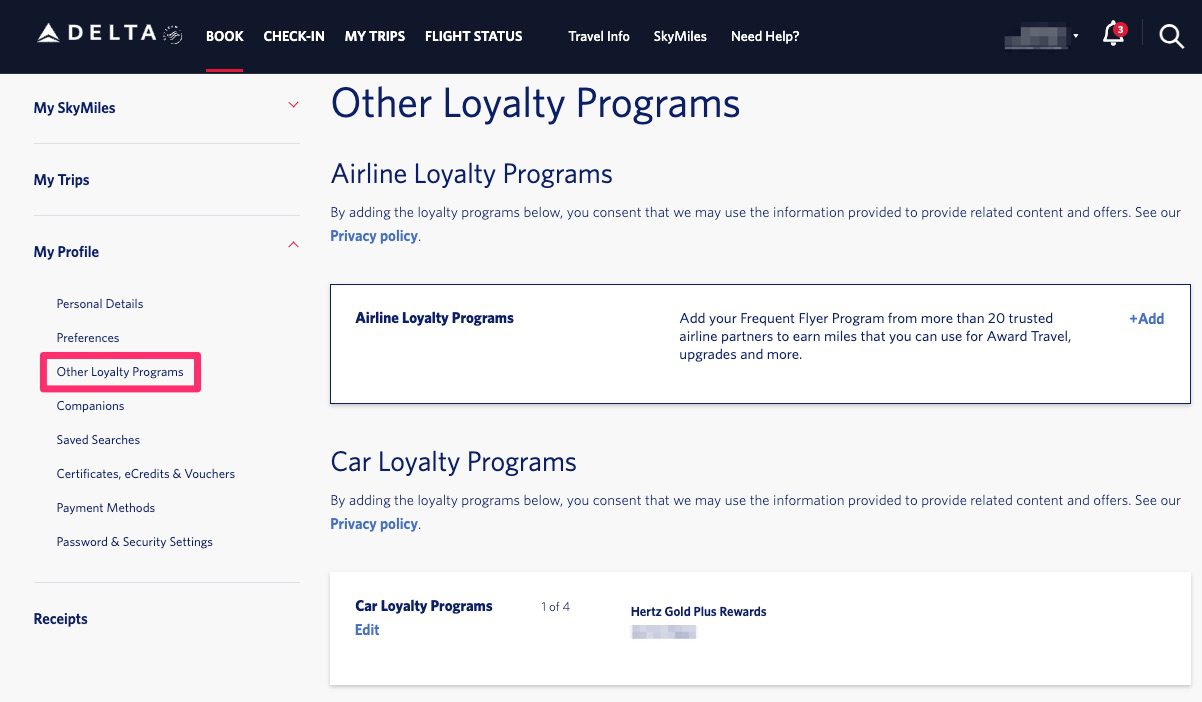Click the search magnifier icon
Screen dimensions: 1202x702
(x=1171, y=37)
